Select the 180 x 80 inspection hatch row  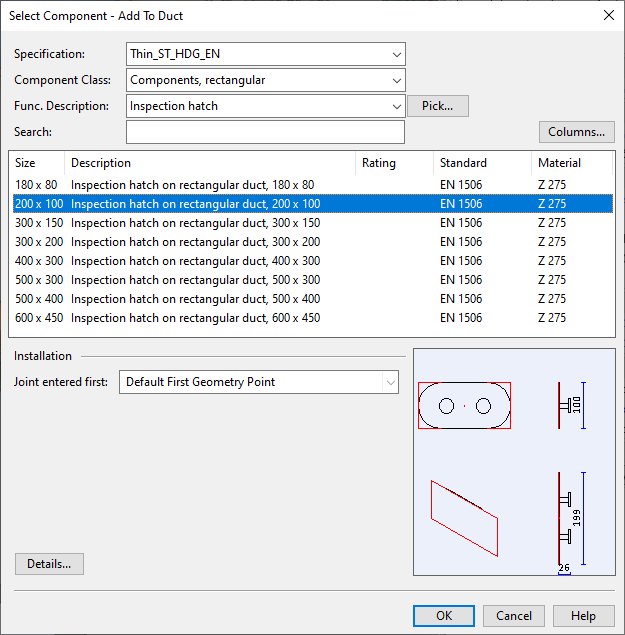click(192, 185)
